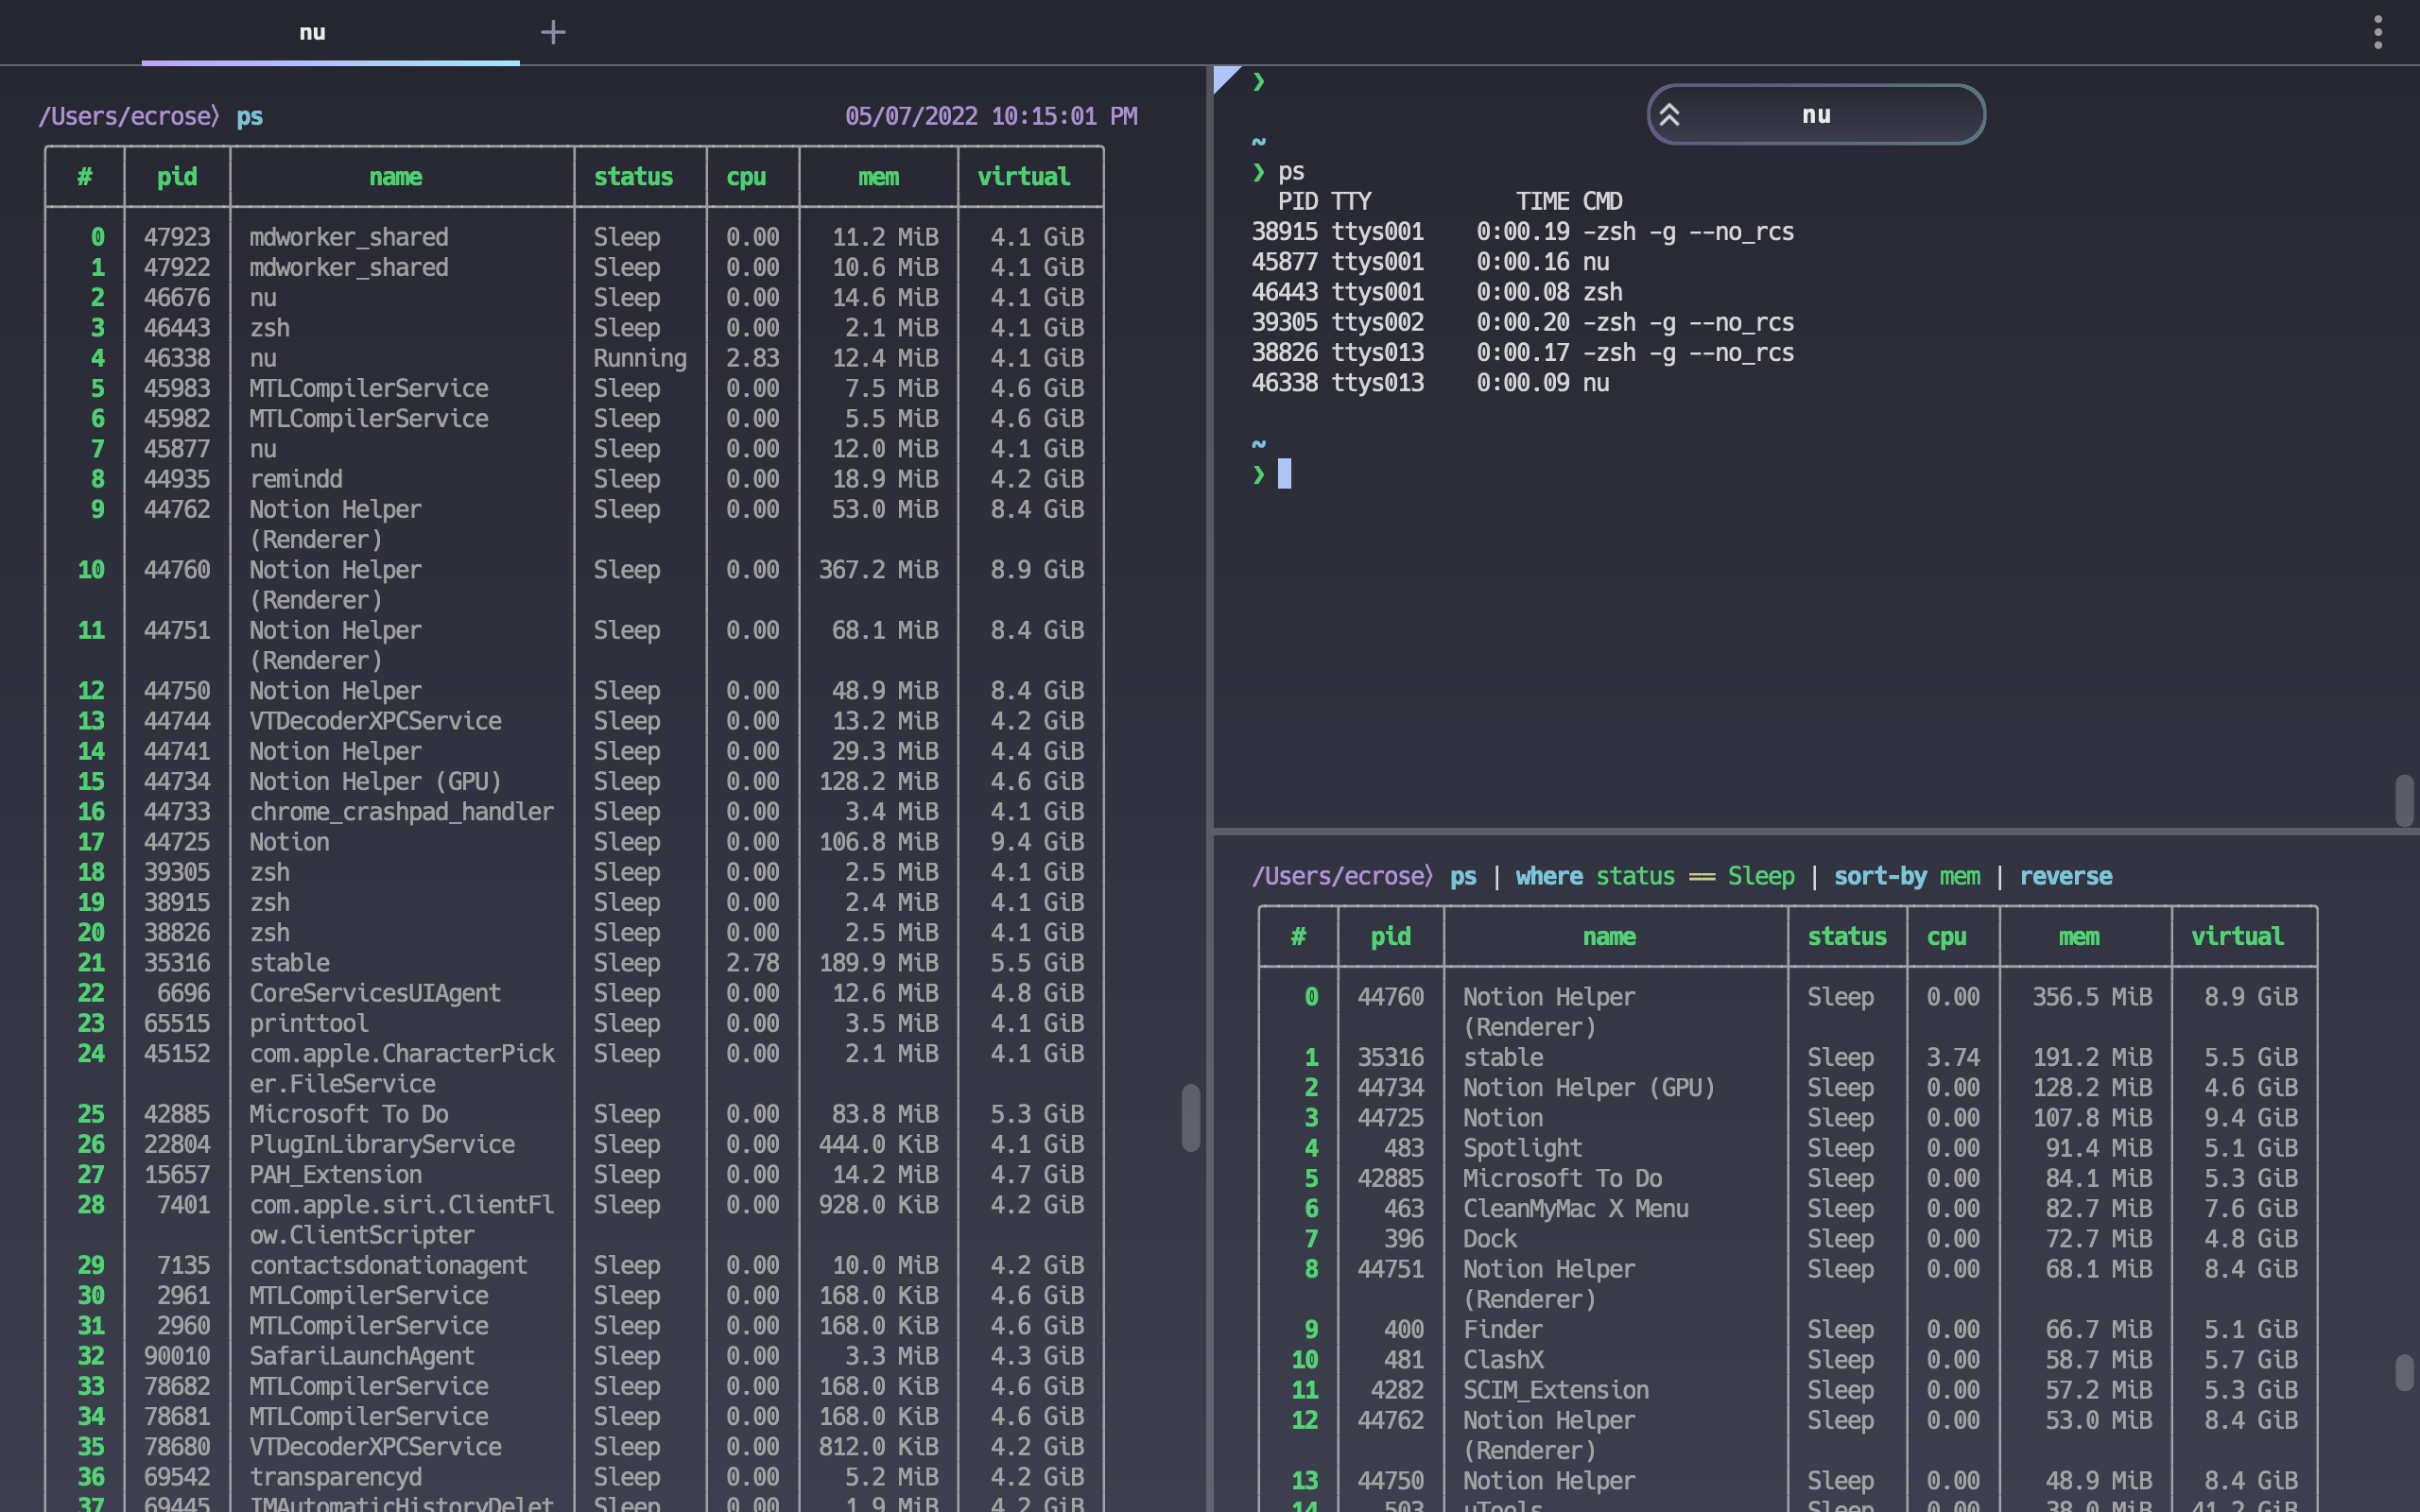Click the 'mem' column header in left table
Image resolution: width=2420 pixels, height=1512 pixels.
coord(878,177)
